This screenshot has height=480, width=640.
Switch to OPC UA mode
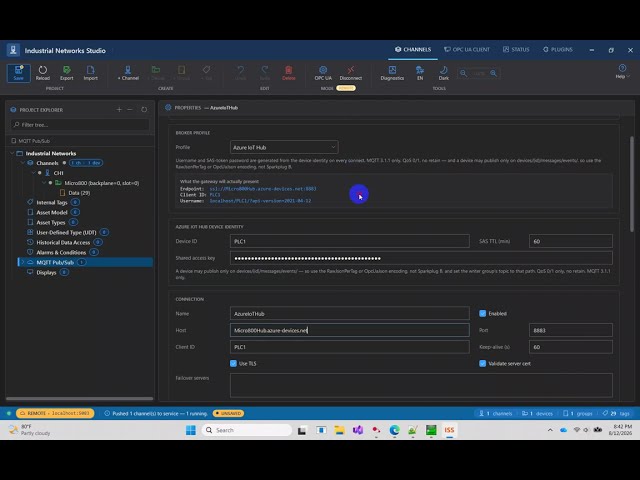tap(323, 73)
